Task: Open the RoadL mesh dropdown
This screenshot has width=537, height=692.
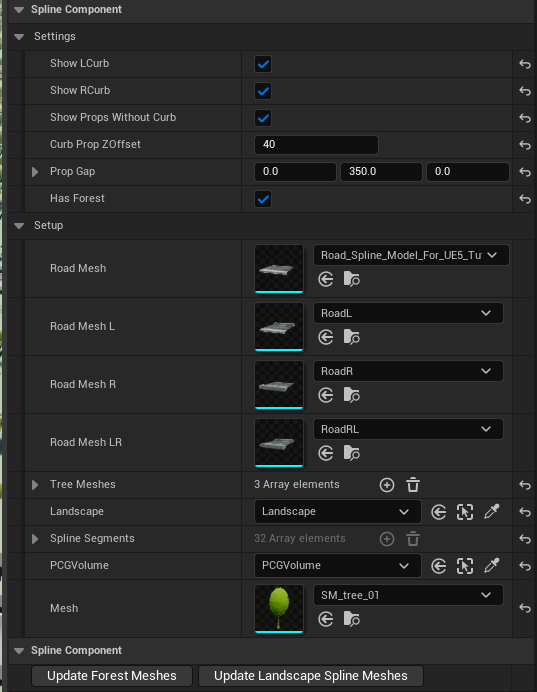Action: pyautogui.click(x=408, y=313)
